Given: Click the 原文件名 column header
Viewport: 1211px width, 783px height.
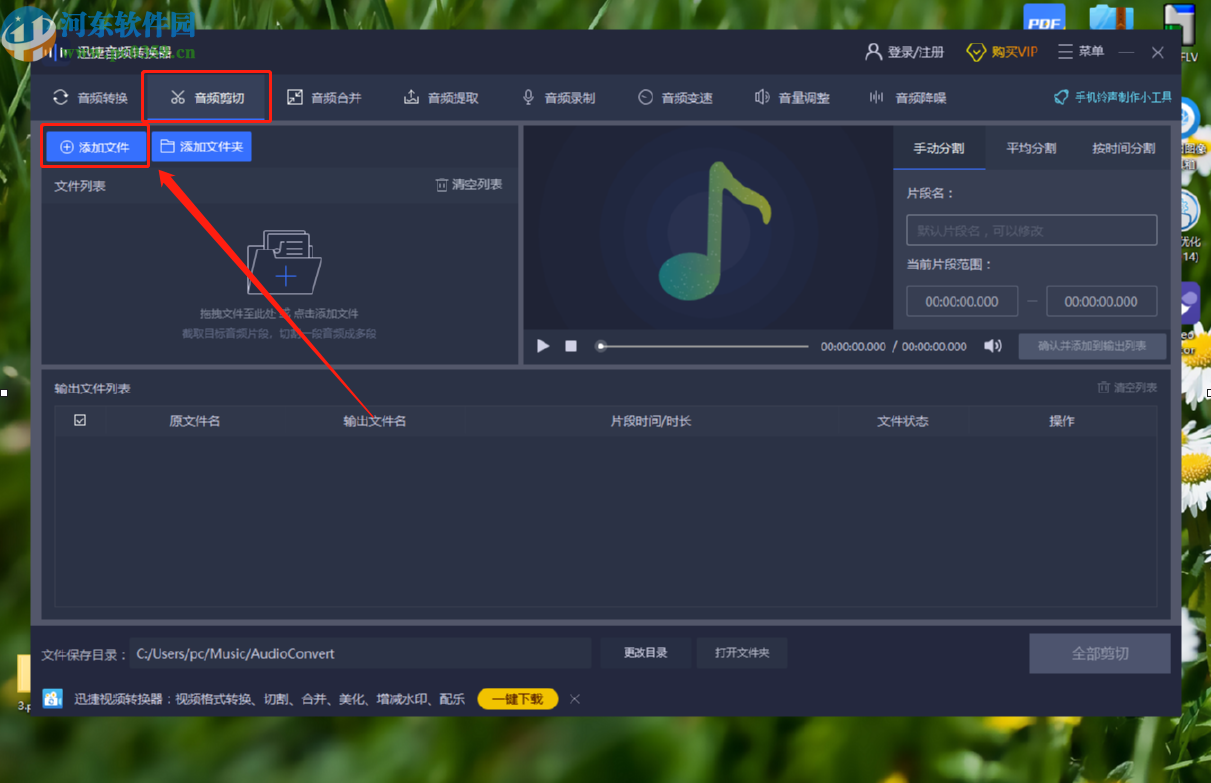Looking at the screenshot, I should point(195,421).
